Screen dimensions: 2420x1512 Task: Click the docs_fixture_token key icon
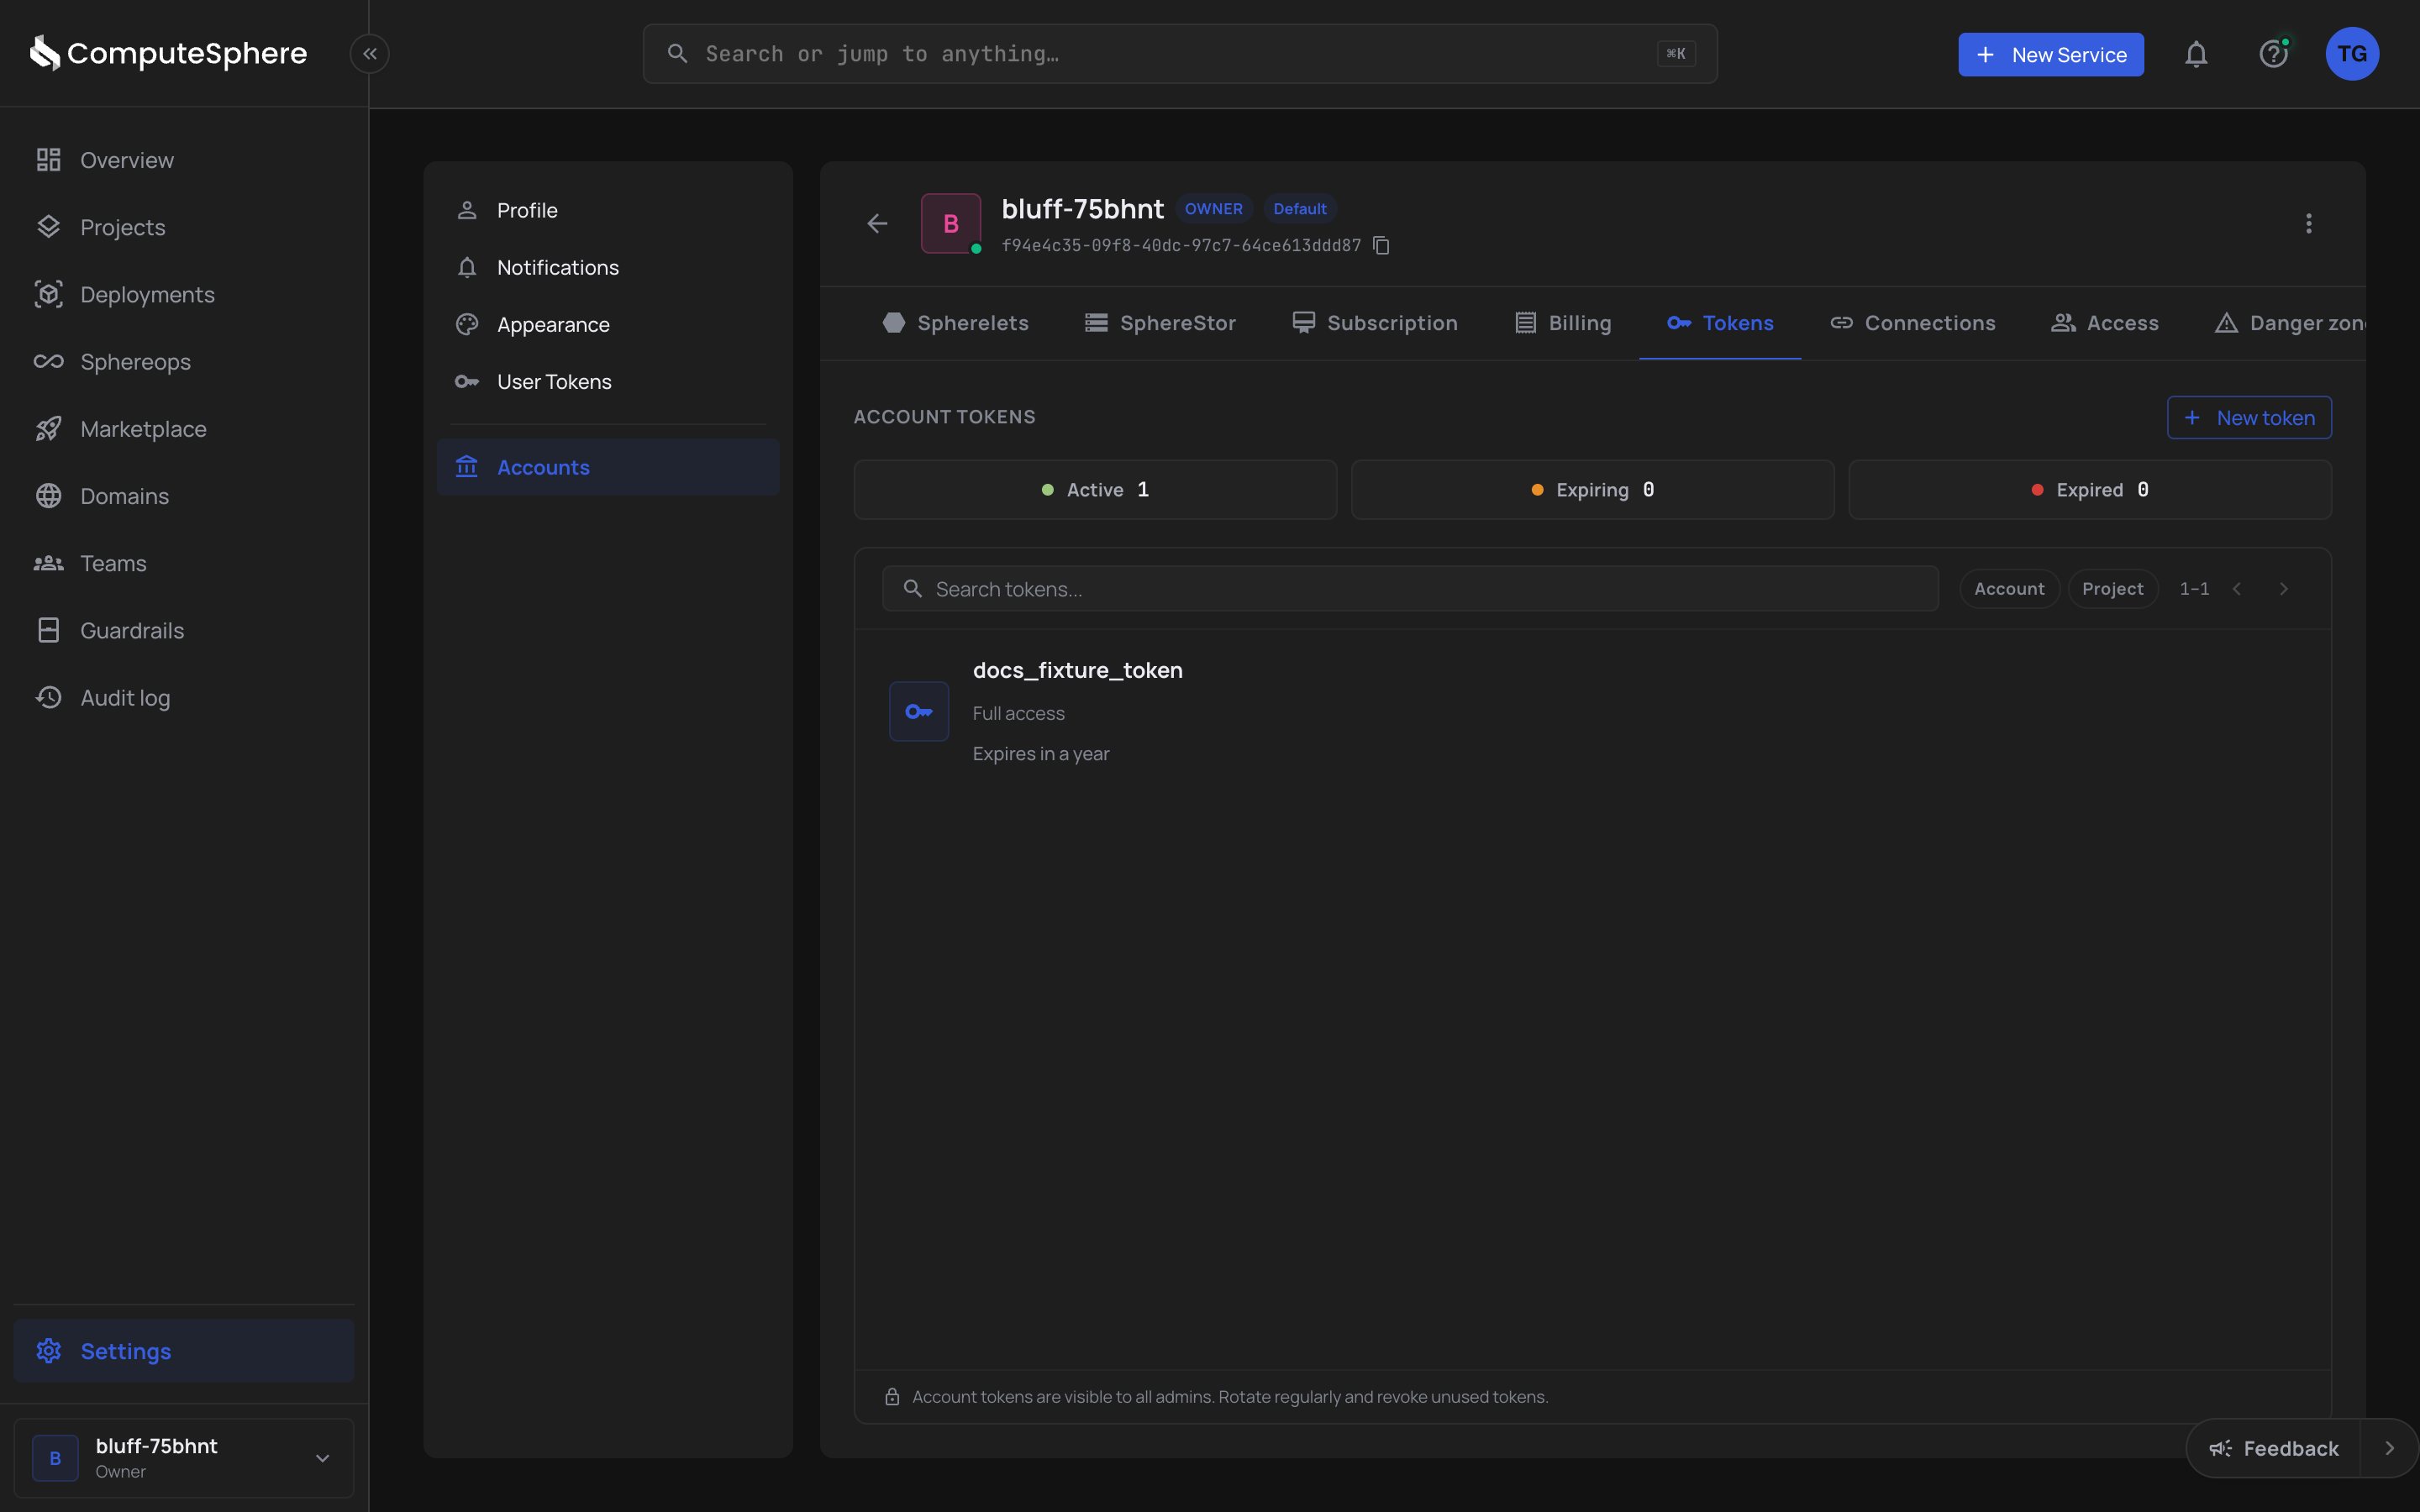click(919, 711)
